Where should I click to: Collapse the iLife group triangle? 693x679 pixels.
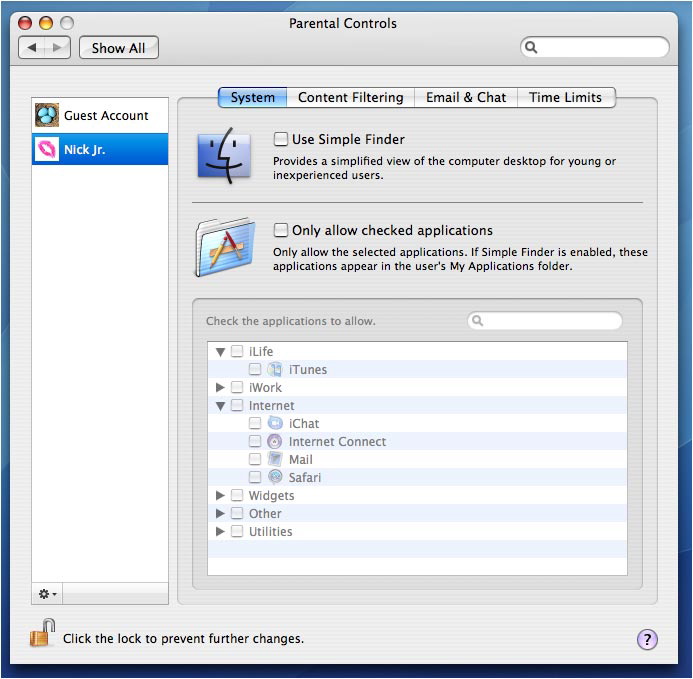(x=221, y=352)
